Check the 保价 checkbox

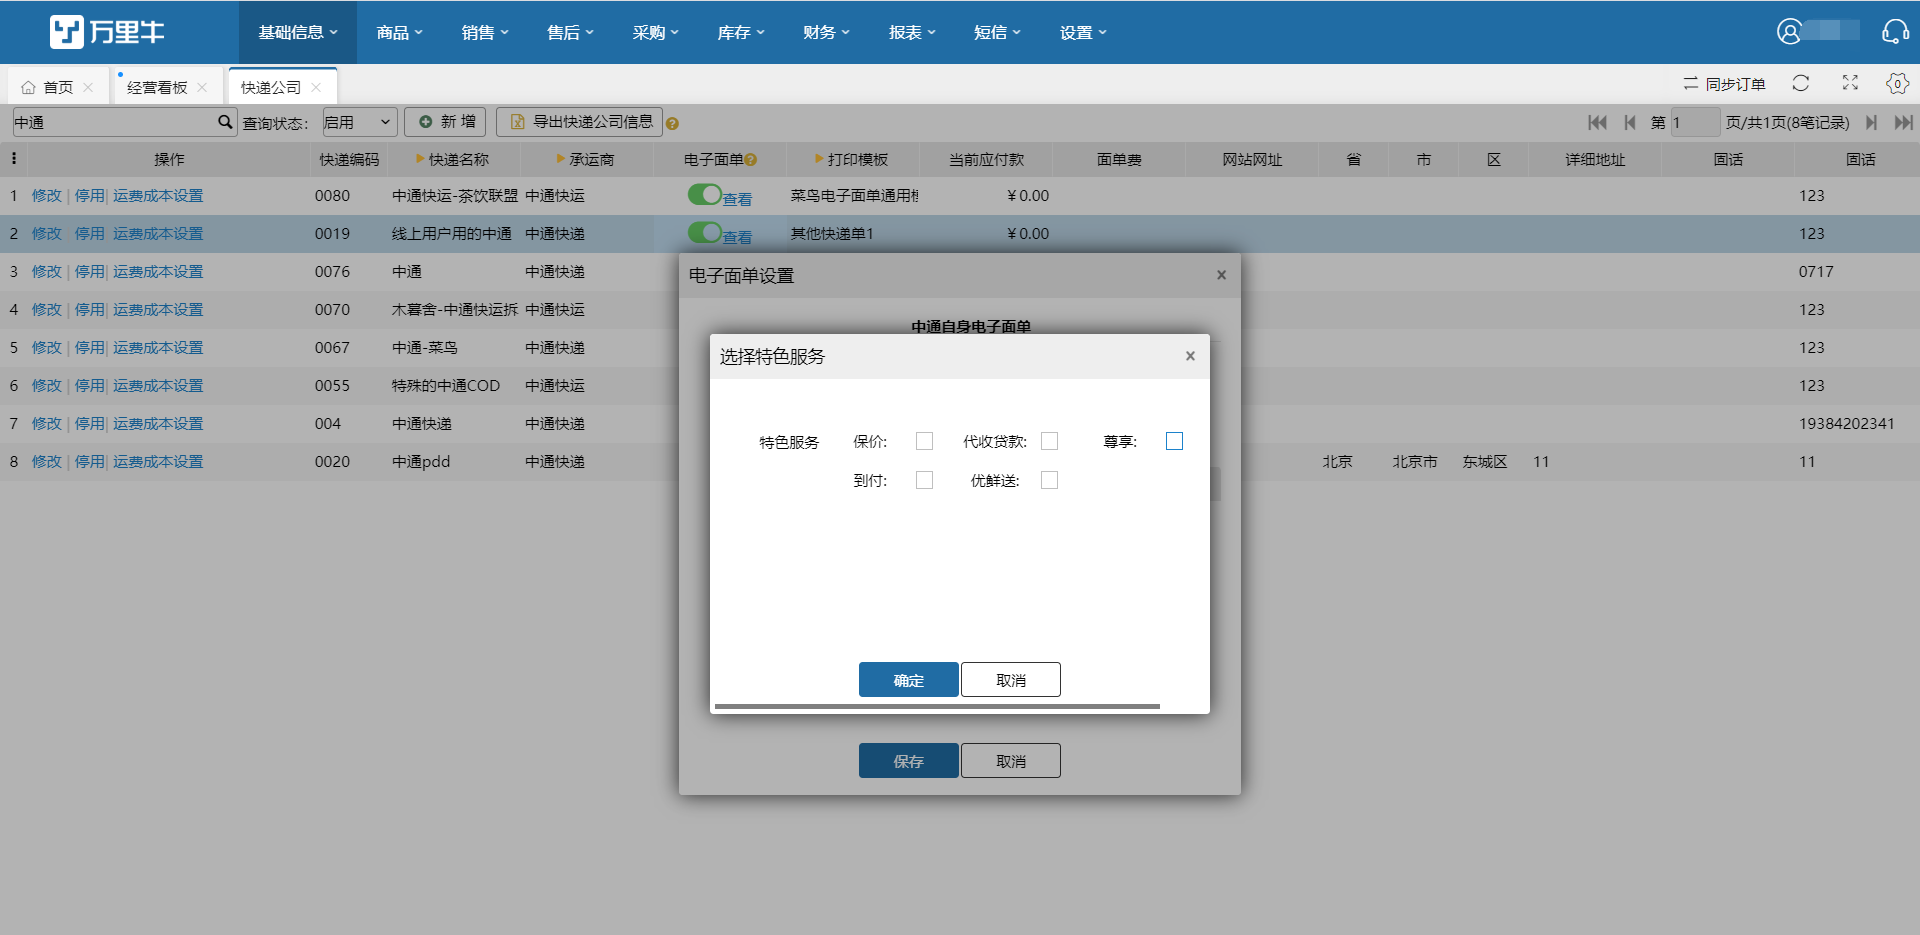pos(924,441)
